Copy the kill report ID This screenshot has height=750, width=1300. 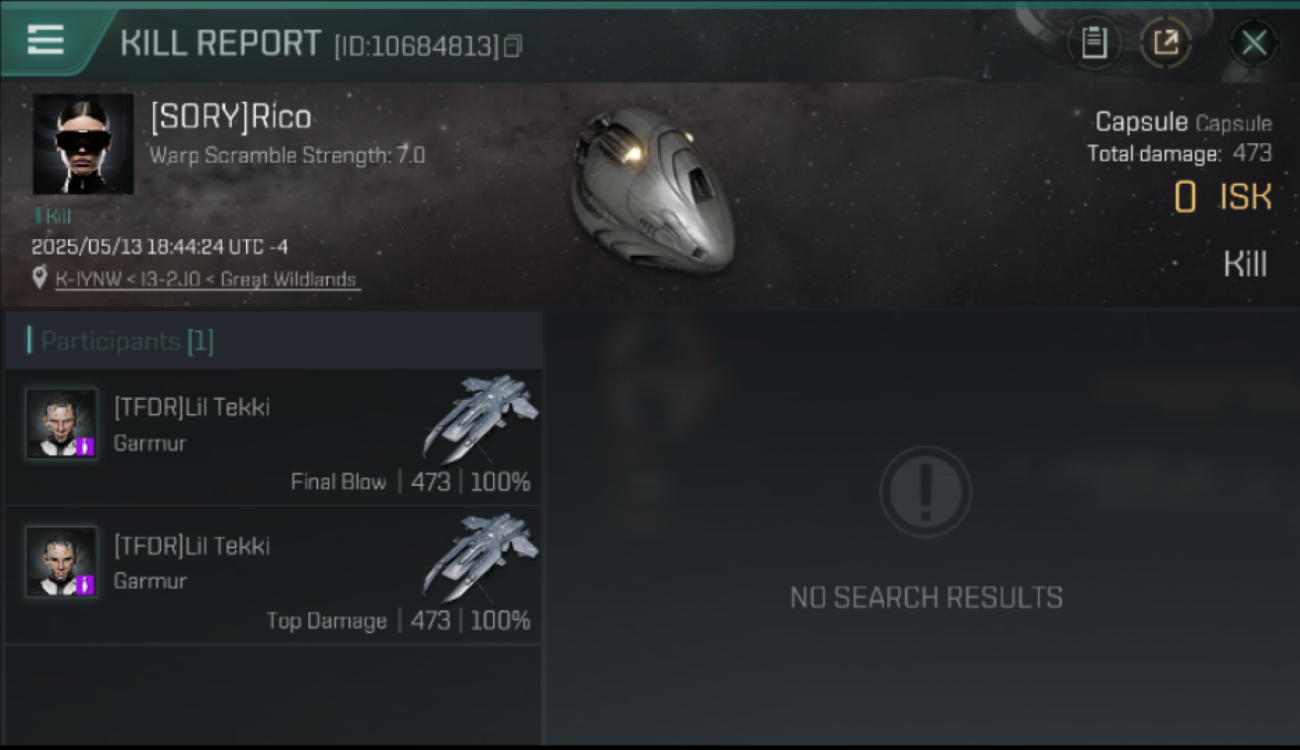coord(513,46)
